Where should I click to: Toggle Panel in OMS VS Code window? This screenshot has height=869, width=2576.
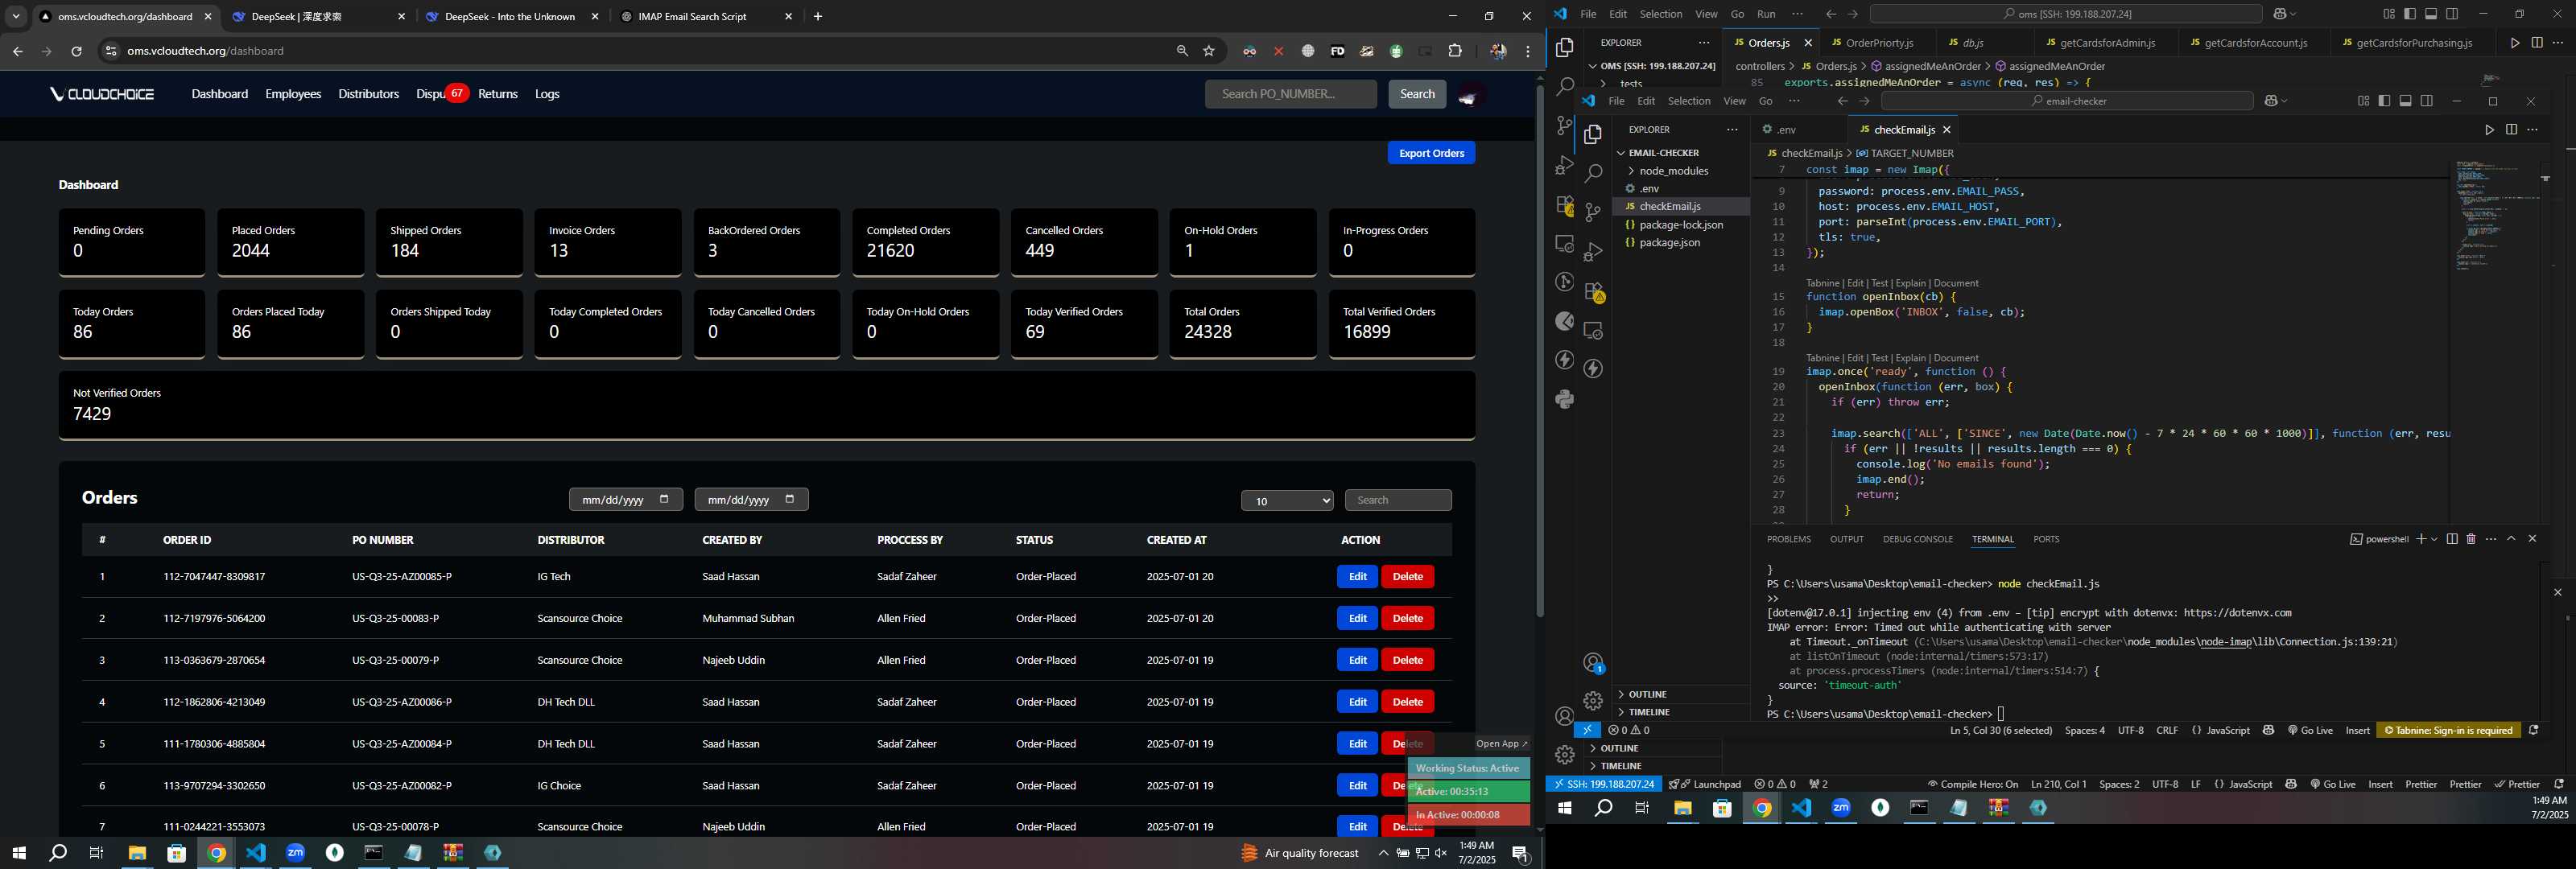click(x=2431, y=14)
